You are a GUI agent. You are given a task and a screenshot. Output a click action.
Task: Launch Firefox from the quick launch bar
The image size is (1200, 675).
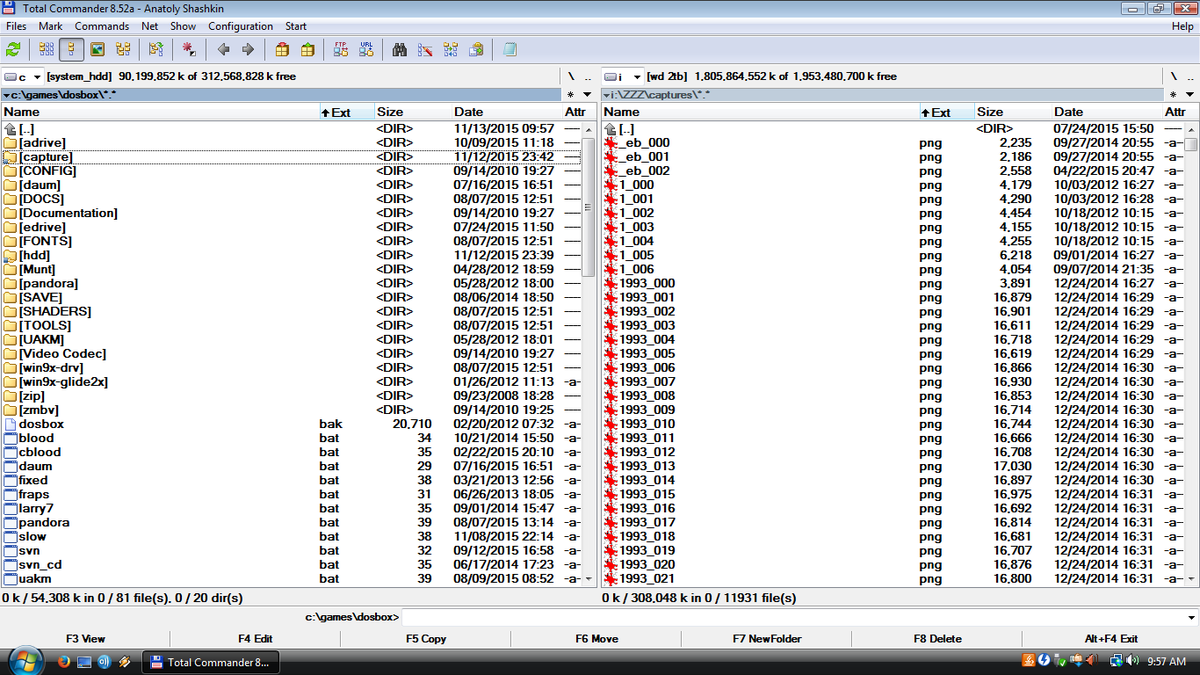click(x=63, y=661)
